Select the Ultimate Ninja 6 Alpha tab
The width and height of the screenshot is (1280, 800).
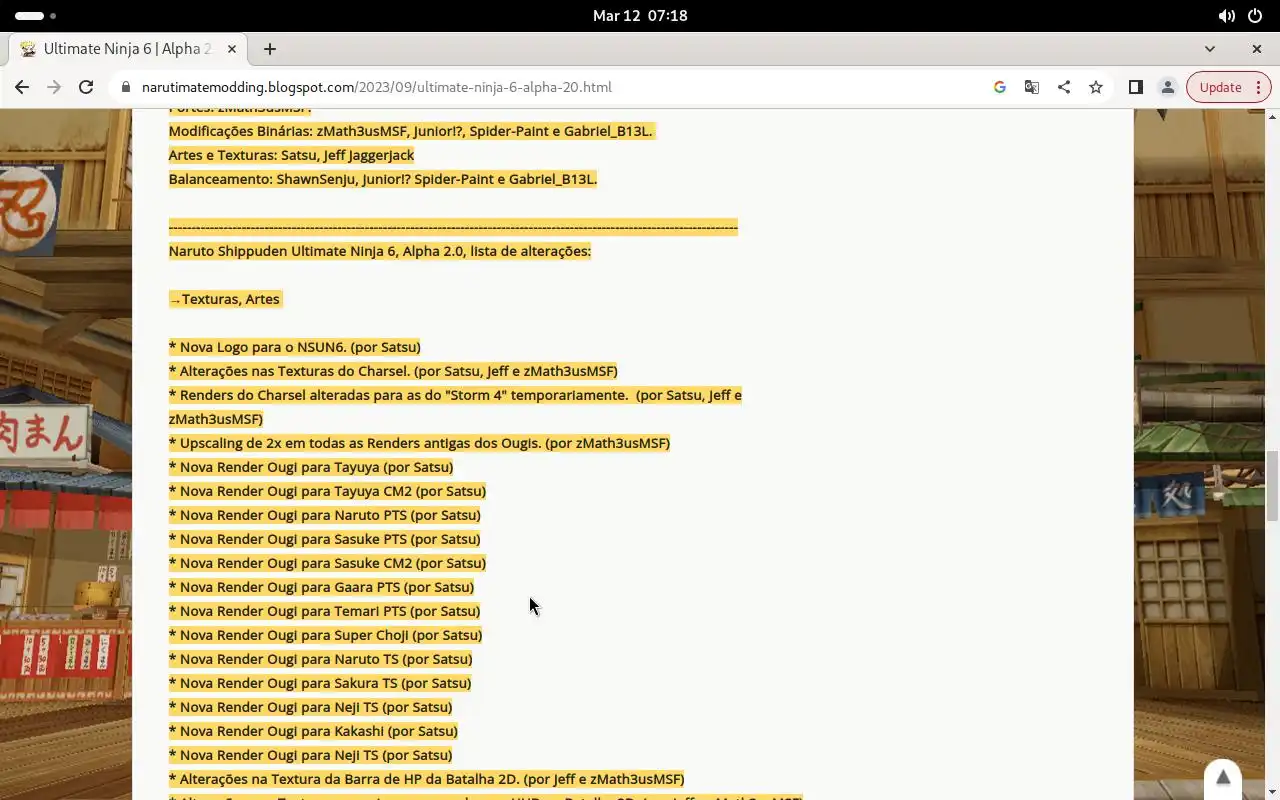coord(128,49)
